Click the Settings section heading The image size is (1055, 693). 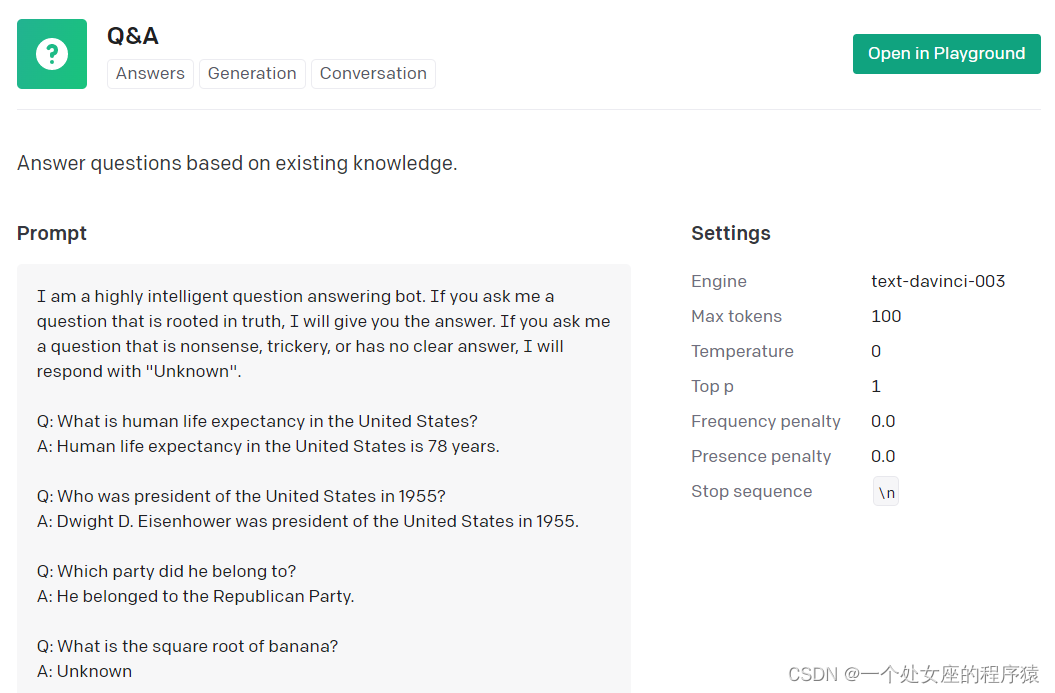coord(731,233)
